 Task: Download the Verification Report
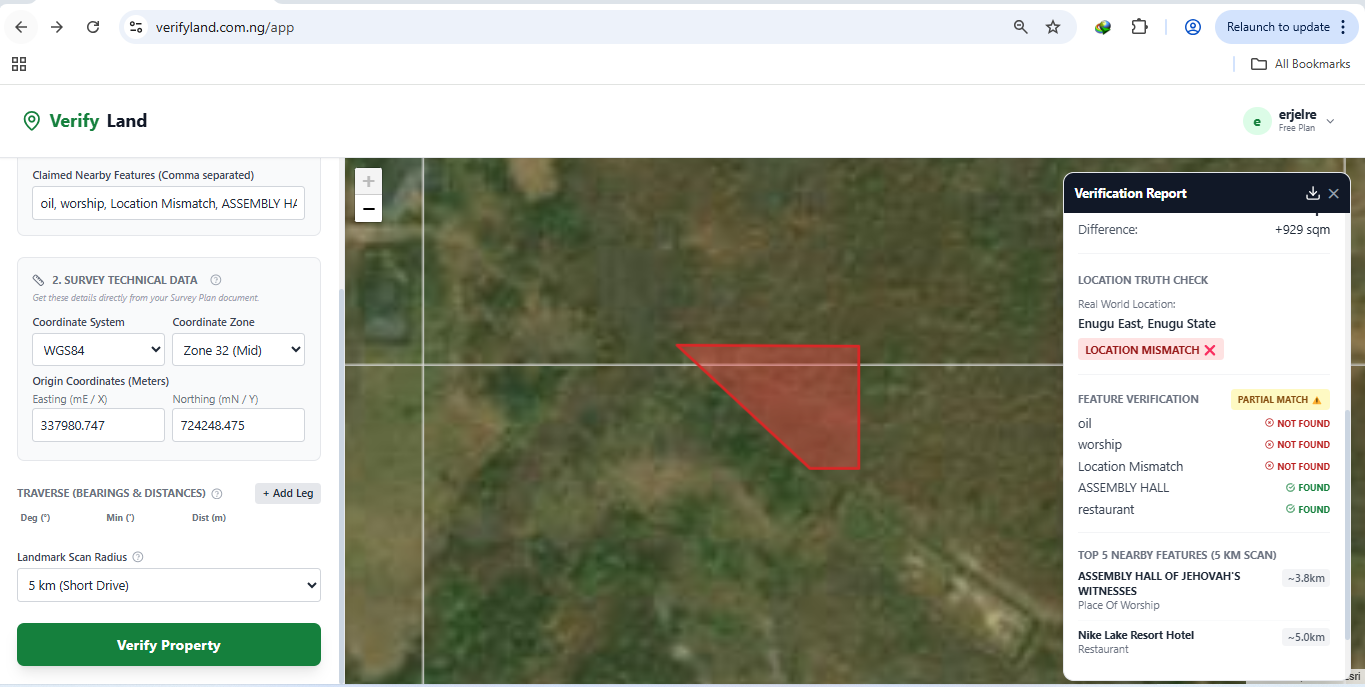point(1313,194)
